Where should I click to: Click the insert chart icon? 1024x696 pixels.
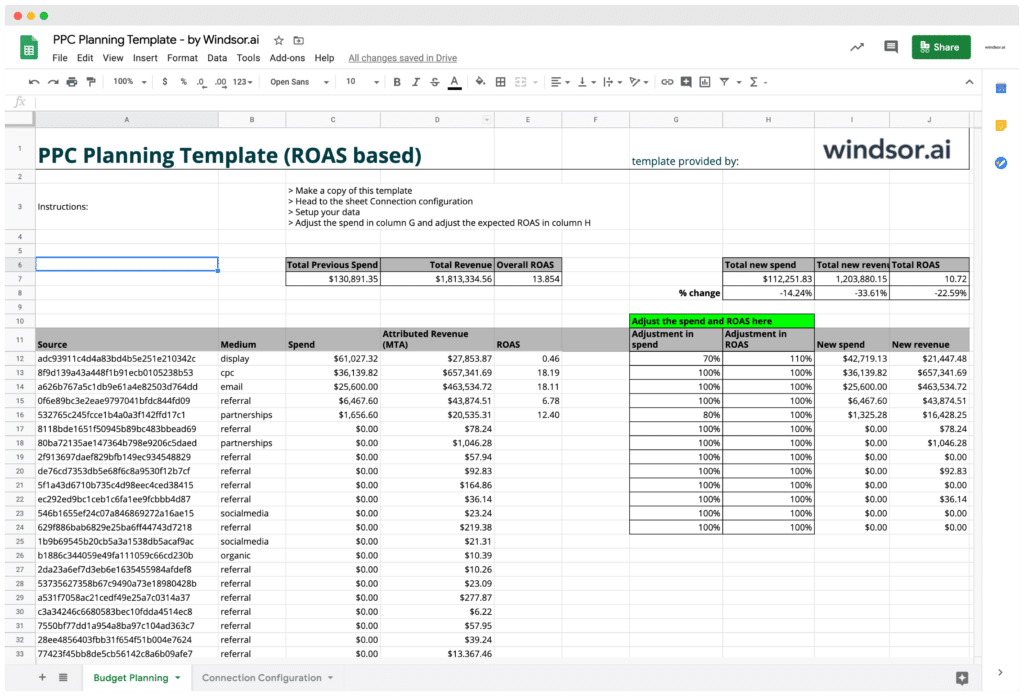705,82
